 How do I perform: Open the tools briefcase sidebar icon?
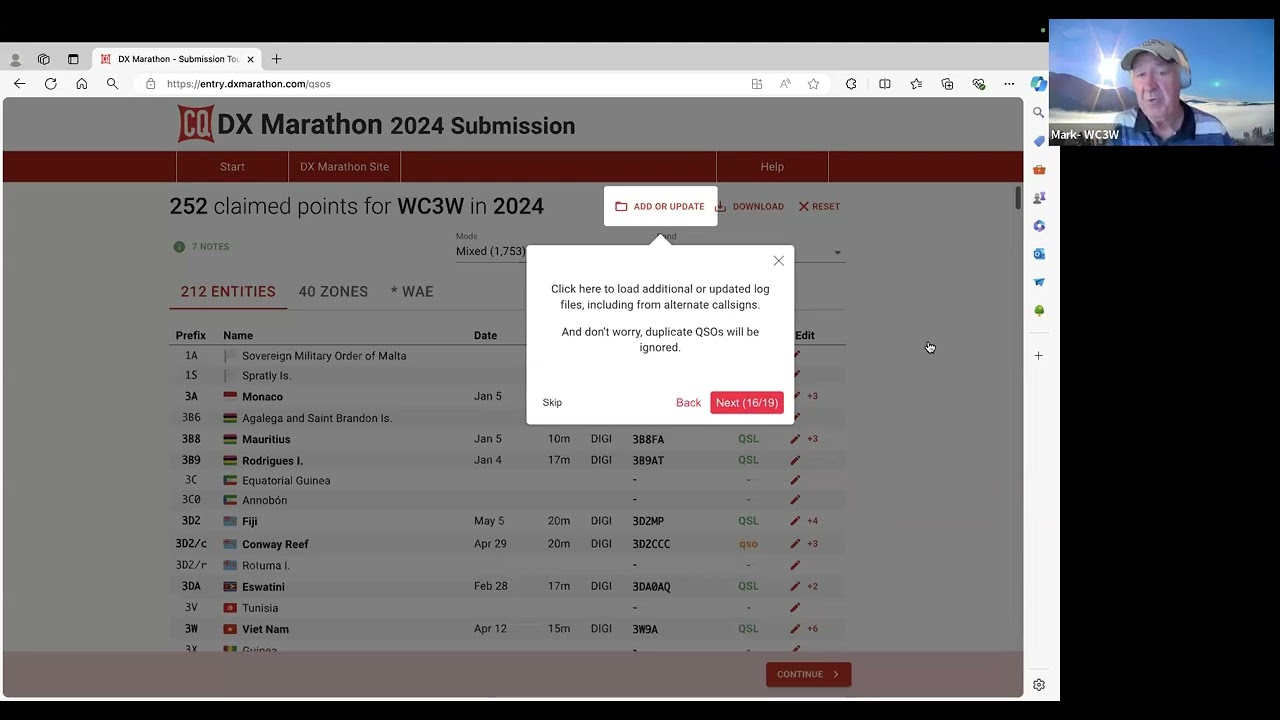coord(1039,170)
